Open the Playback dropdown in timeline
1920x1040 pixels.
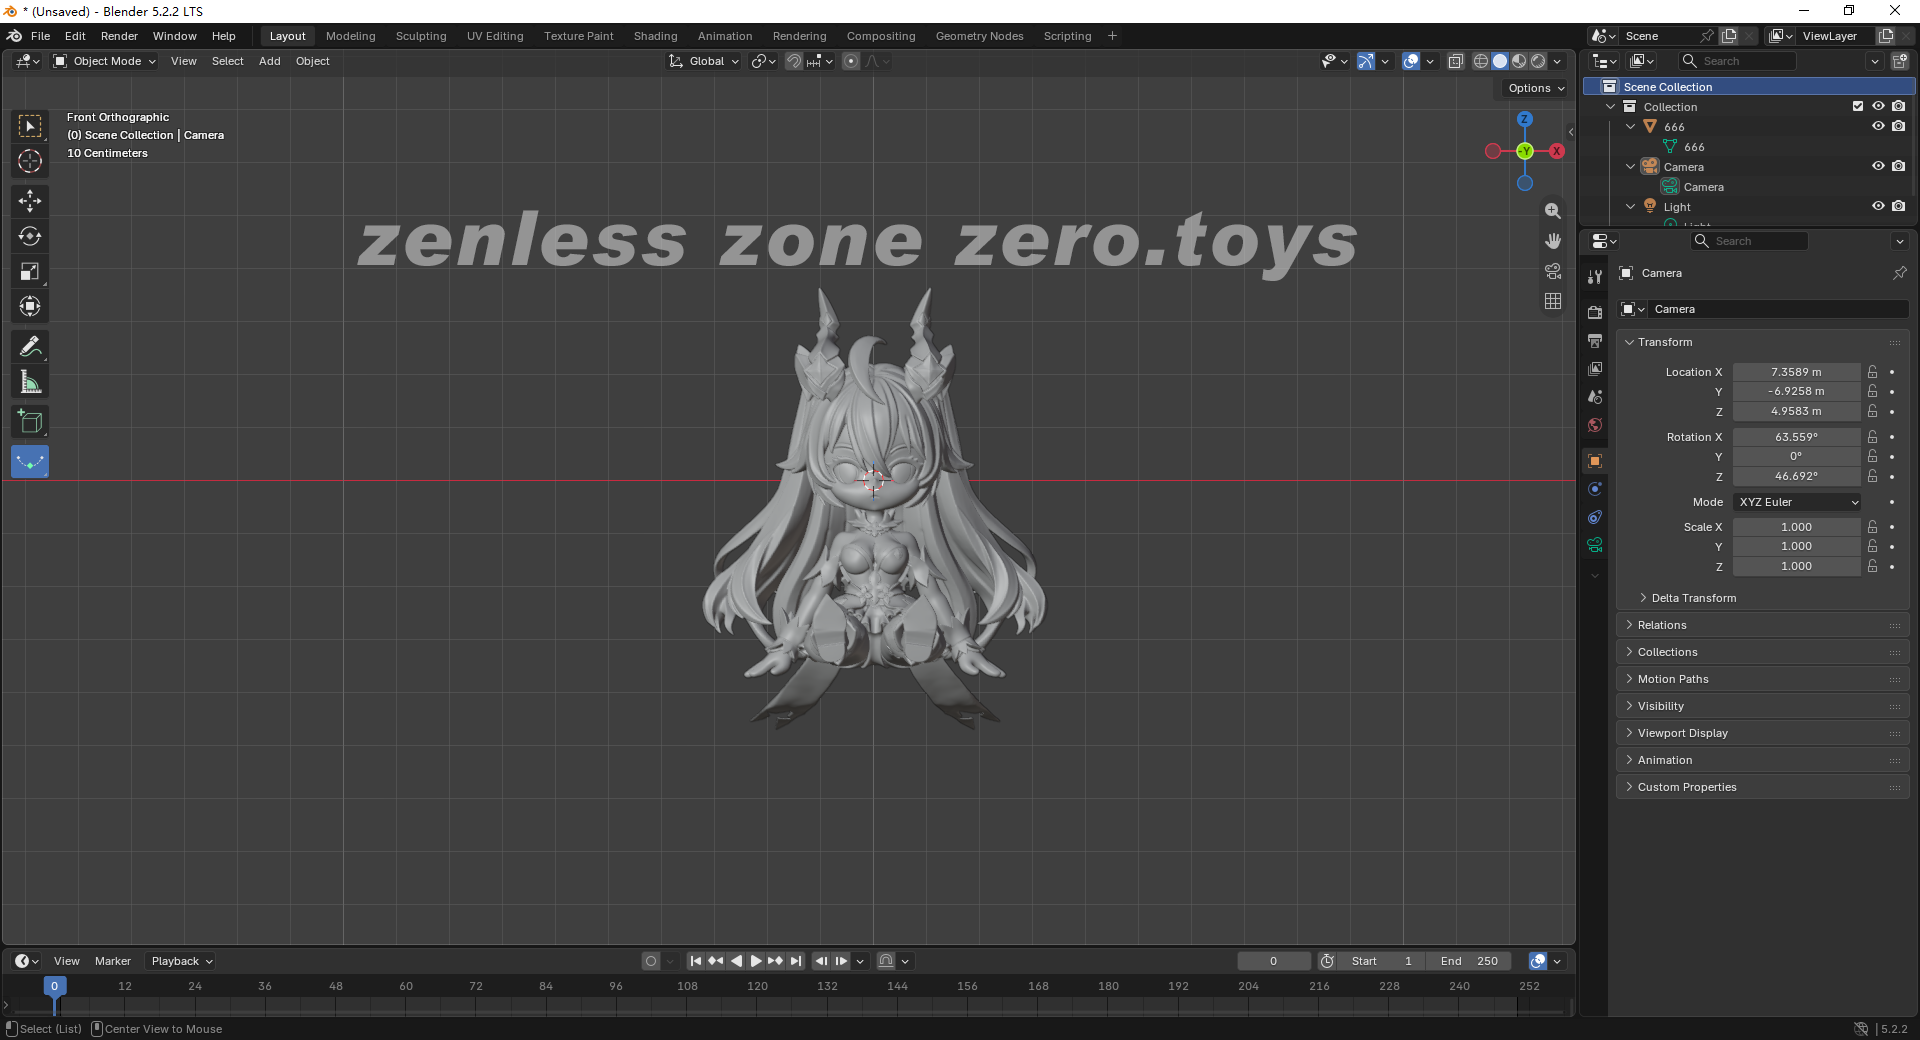click(182, 961)
